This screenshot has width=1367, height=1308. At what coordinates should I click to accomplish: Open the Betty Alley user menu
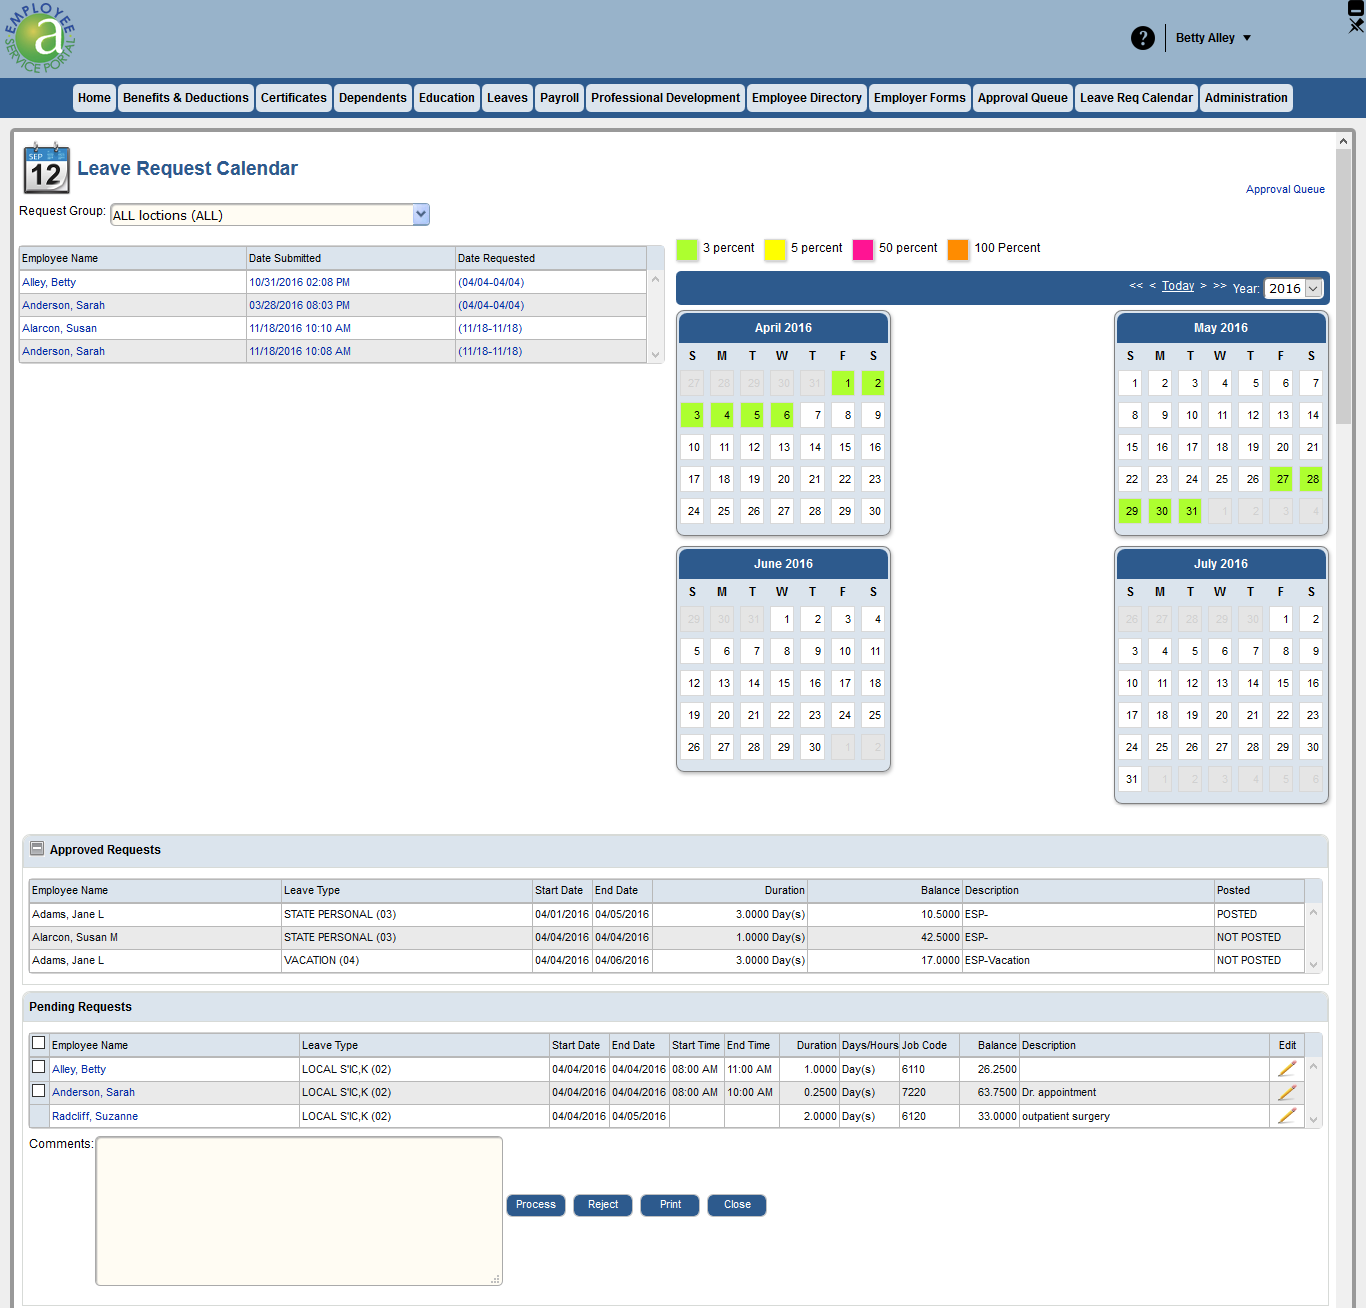click(1213, 38)
